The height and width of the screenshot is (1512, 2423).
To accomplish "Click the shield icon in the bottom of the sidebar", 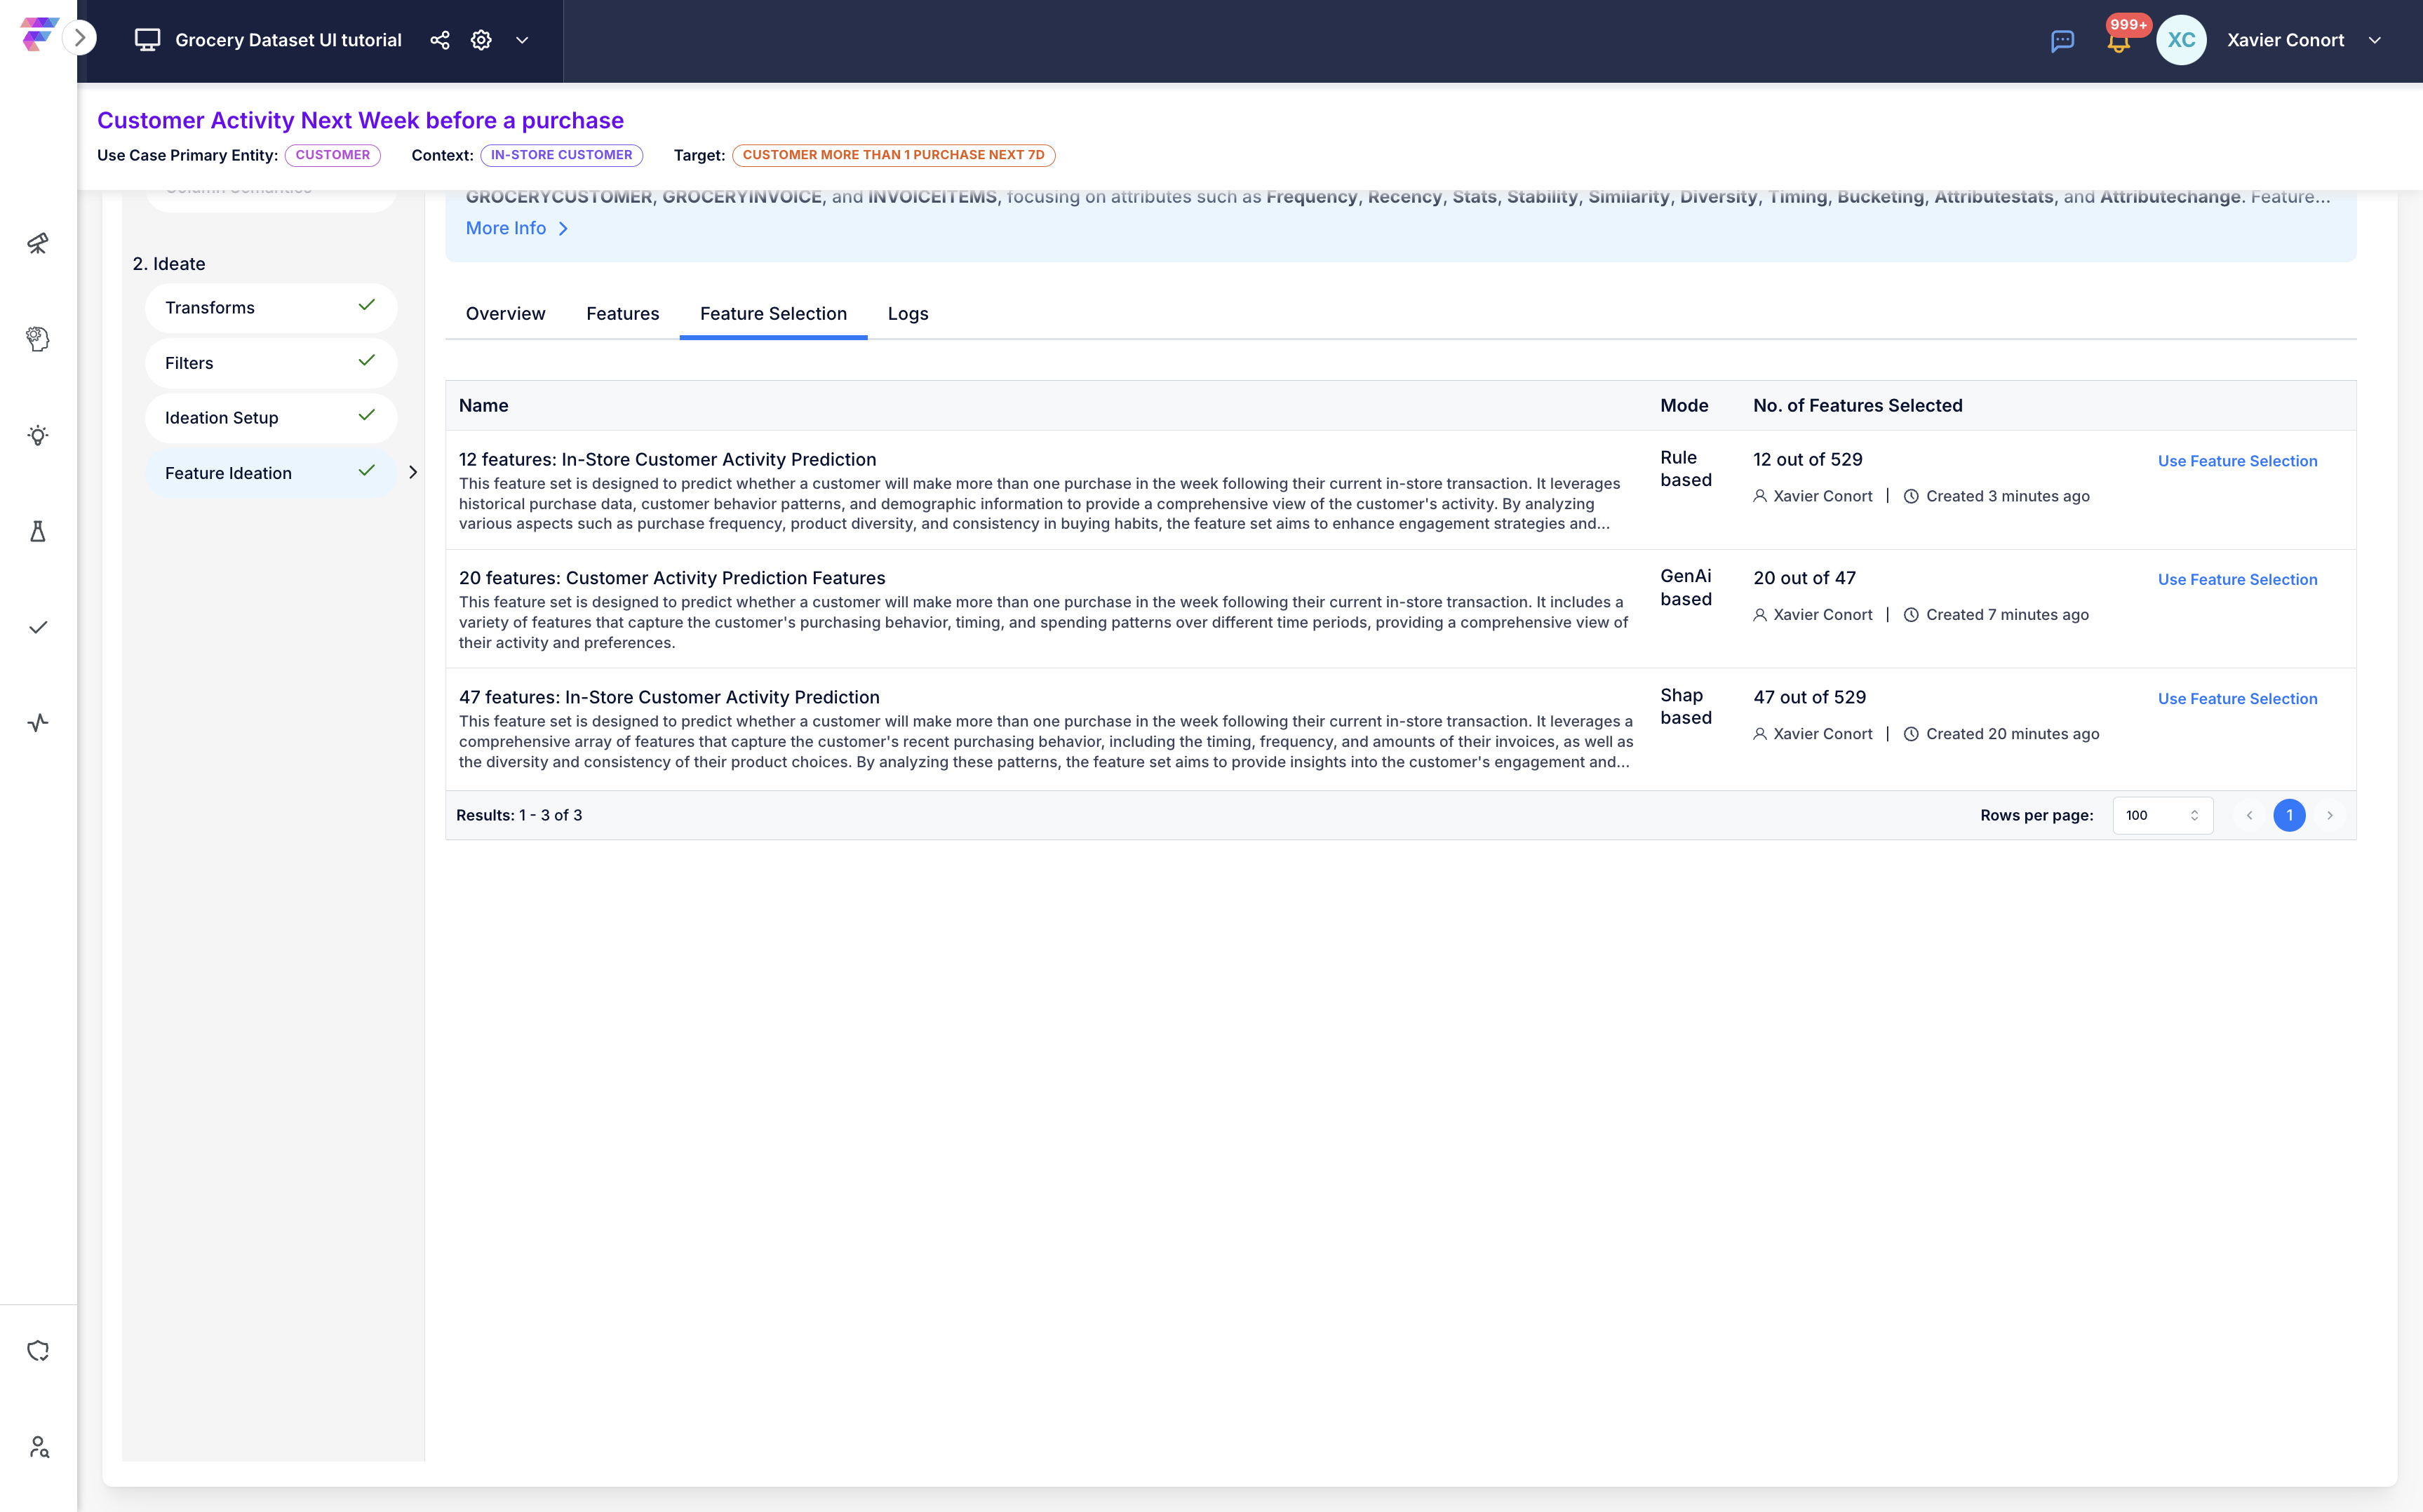I will click(x=38, y=1351).
